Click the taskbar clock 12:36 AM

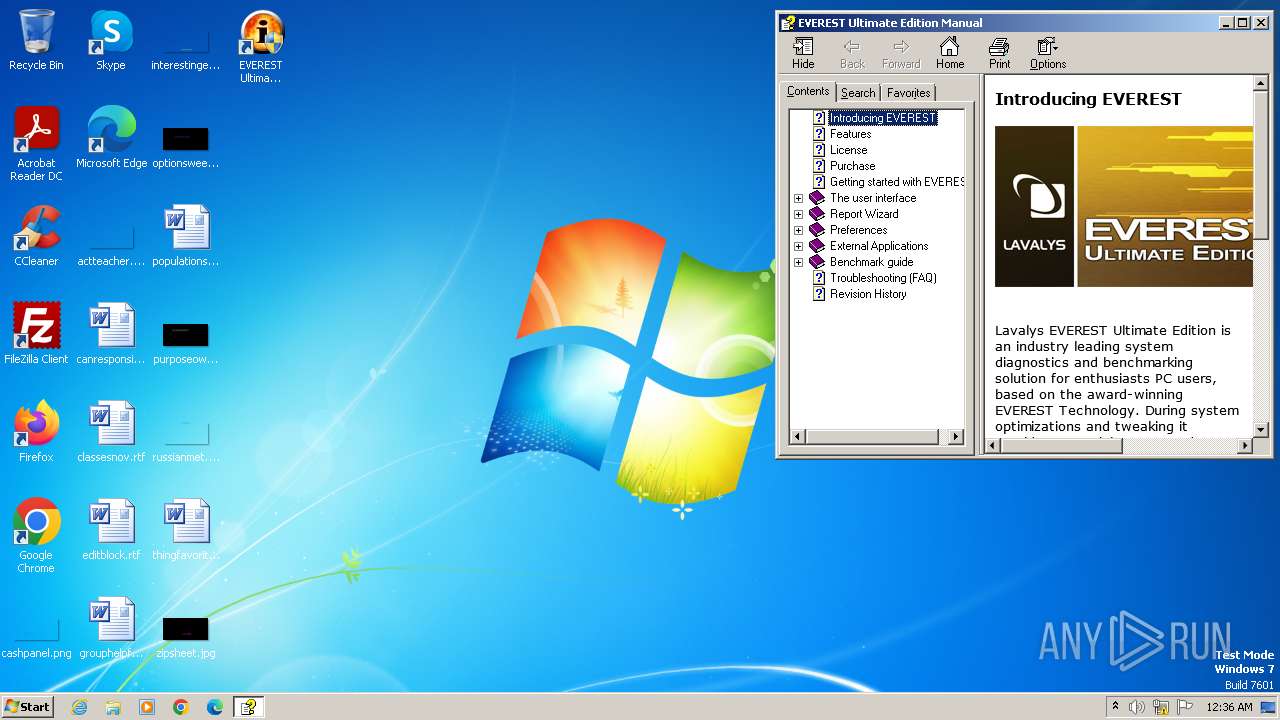pos(1229,707)
